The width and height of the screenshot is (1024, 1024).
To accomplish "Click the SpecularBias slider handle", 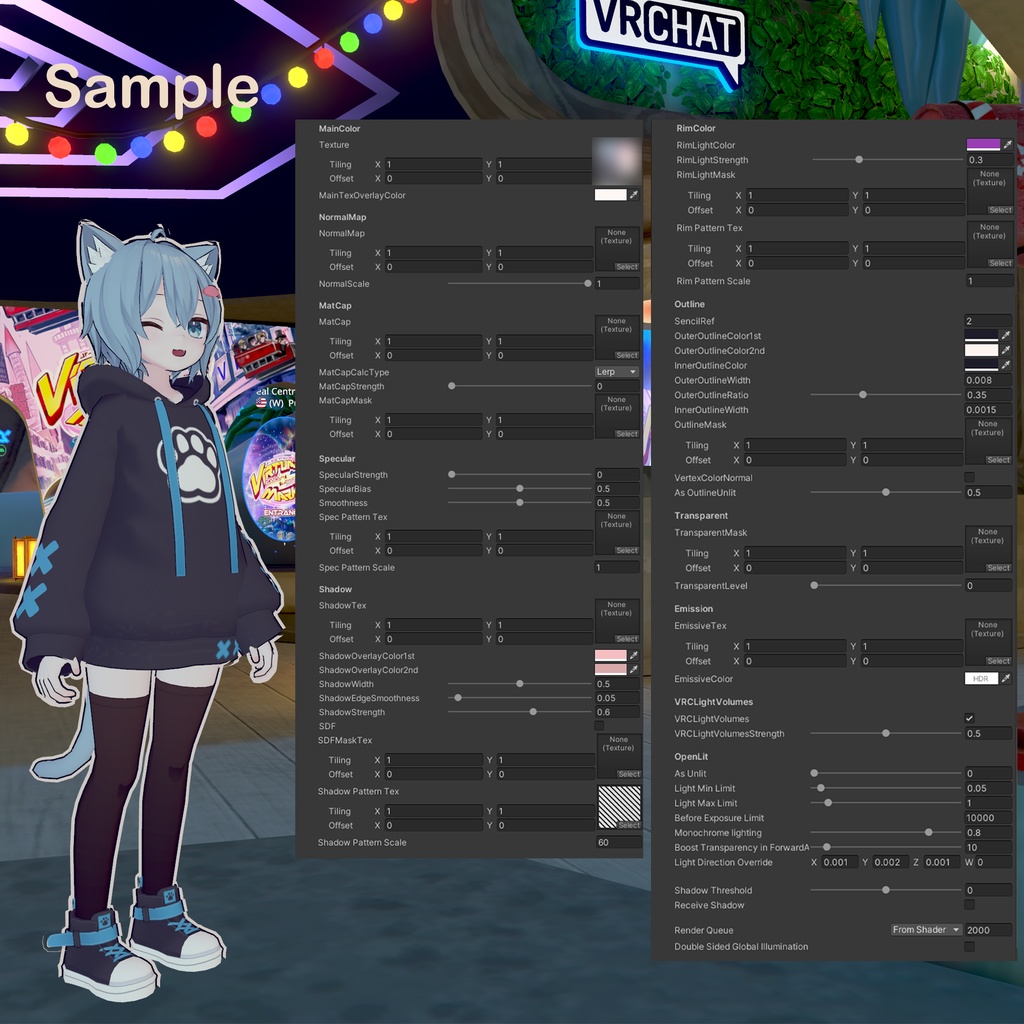I will pos(520,488).
